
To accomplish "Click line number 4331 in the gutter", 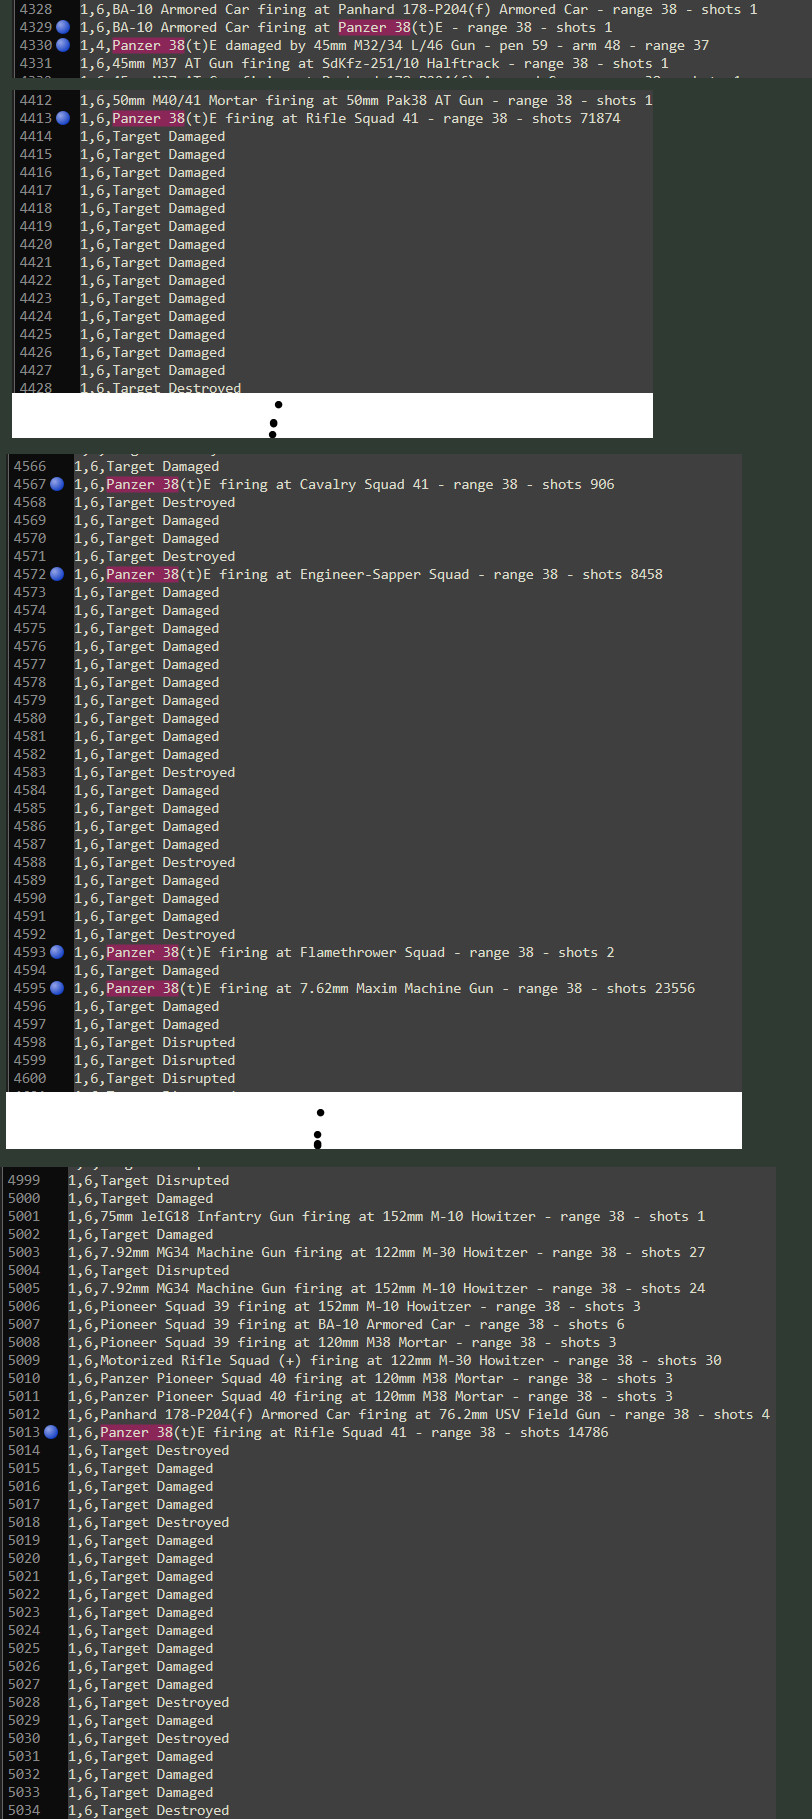I will (x=35, y=63).
